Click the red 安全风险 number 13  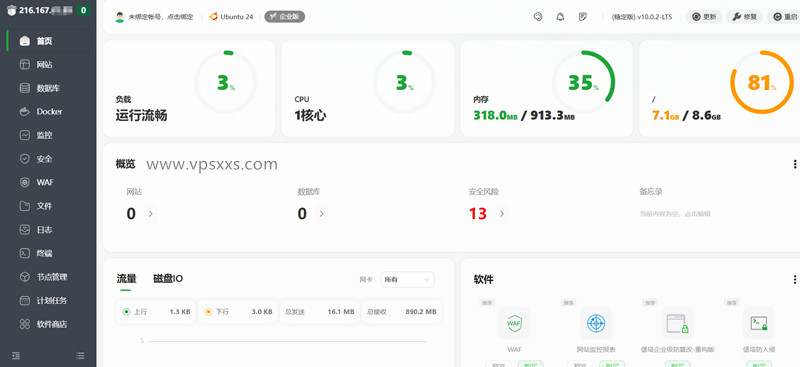coord(478,214)
